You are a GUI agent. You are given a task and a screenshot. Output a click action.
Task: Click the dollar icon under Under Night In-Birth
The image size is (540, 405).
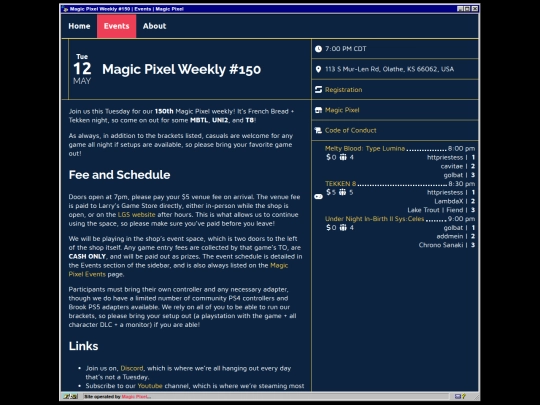click(328, 227)
